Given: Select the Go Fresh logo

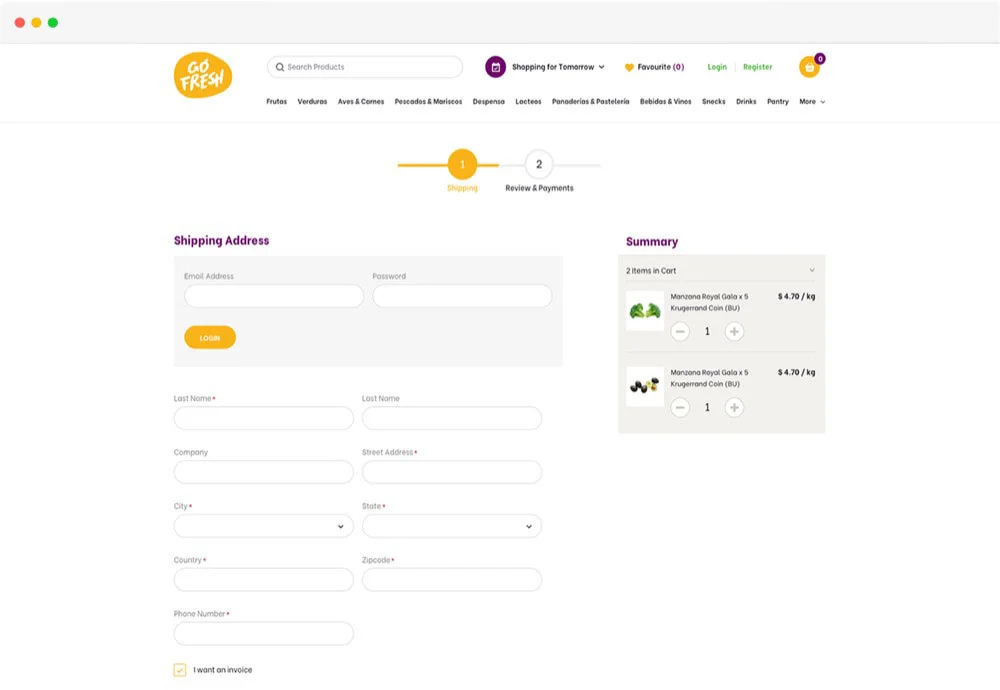Looking at the screenshot, I should pos(201,74).
